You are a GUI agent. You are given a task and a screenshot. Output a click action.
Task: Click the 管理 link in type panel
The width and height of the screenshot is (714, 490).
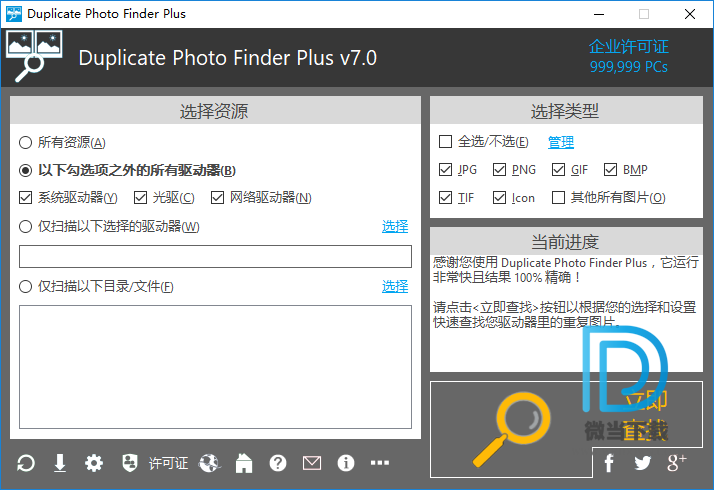(x=561, y=143)
